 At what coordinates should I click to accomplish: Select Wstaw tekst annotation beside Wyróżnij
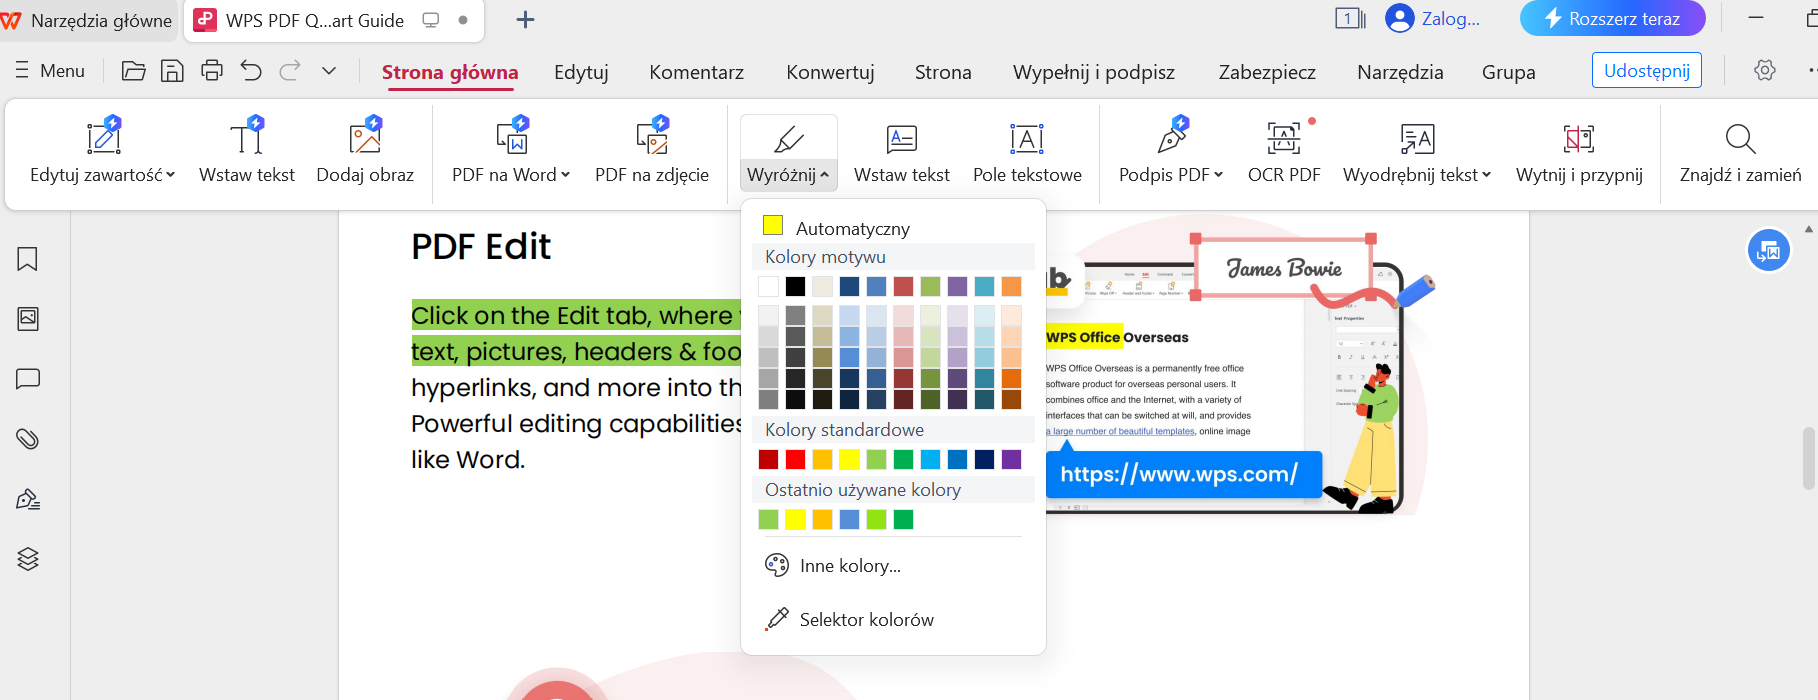click(x=902, y=151)
